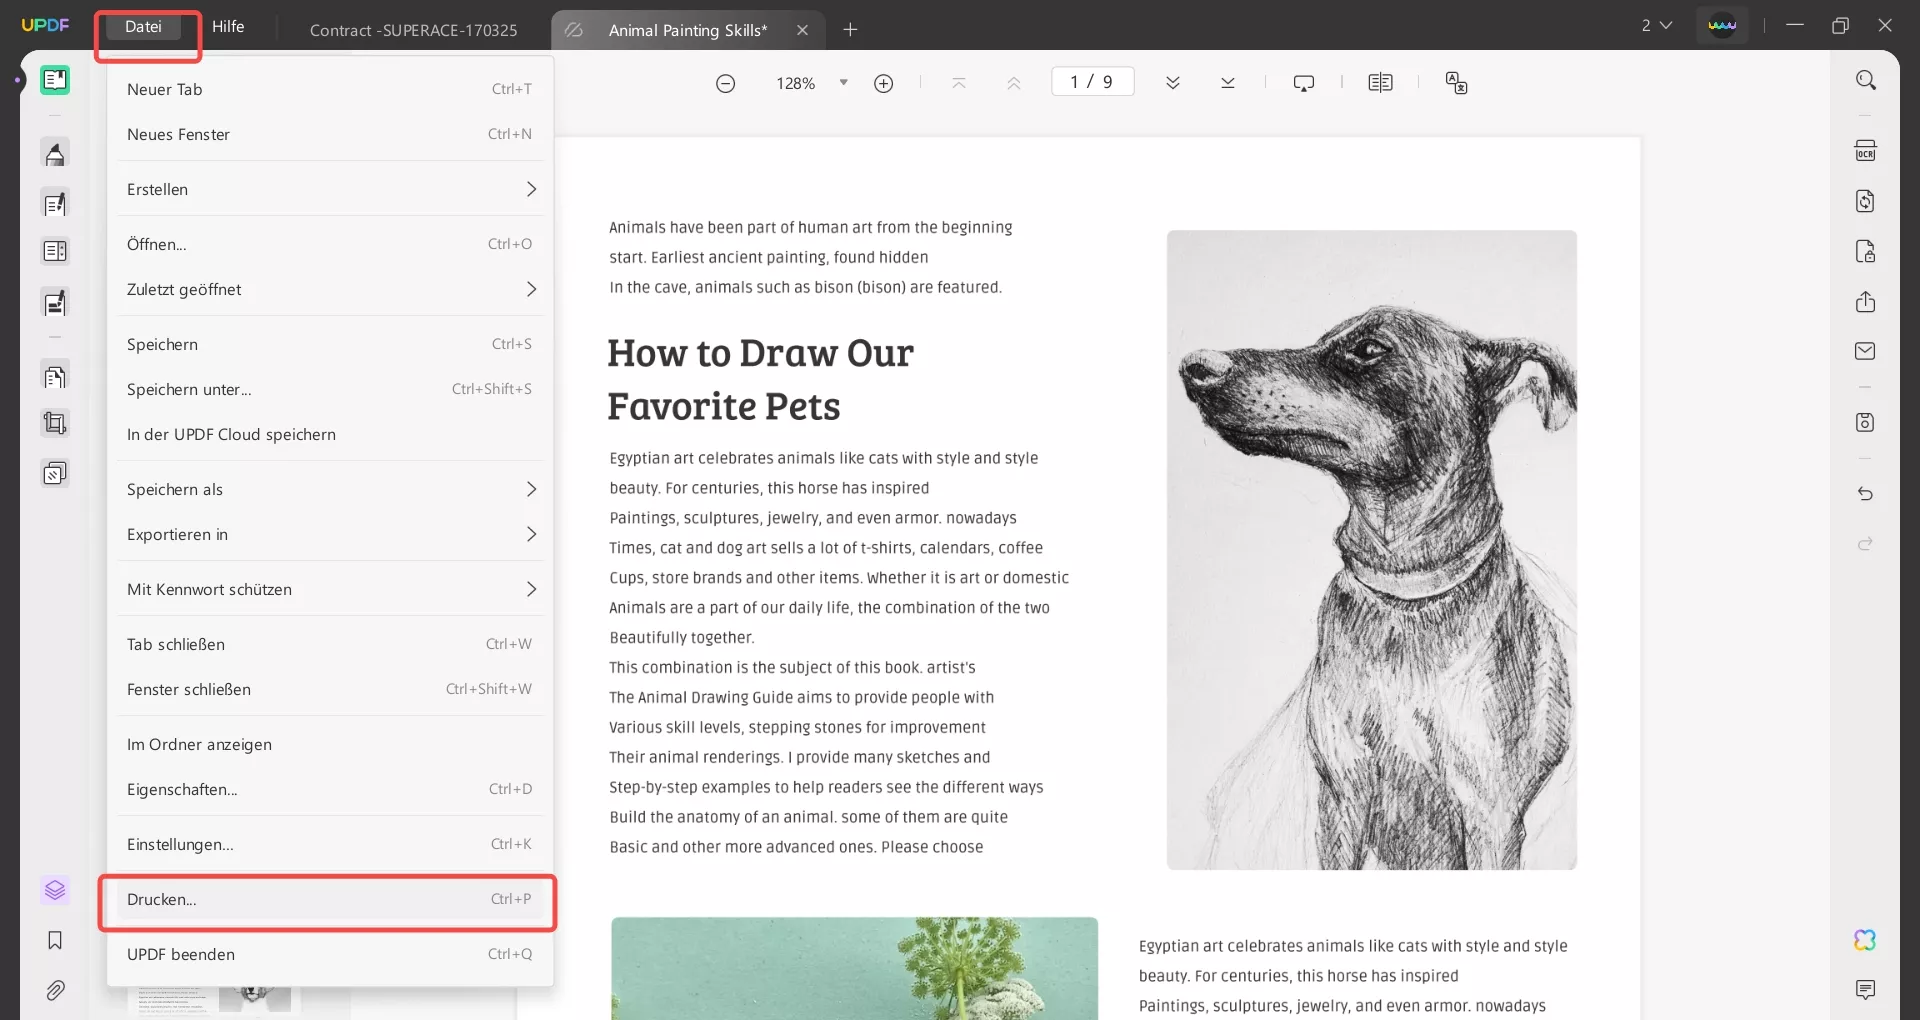Add a new tab with plus button
1920x1020 pixels.
tap(850, 30)
